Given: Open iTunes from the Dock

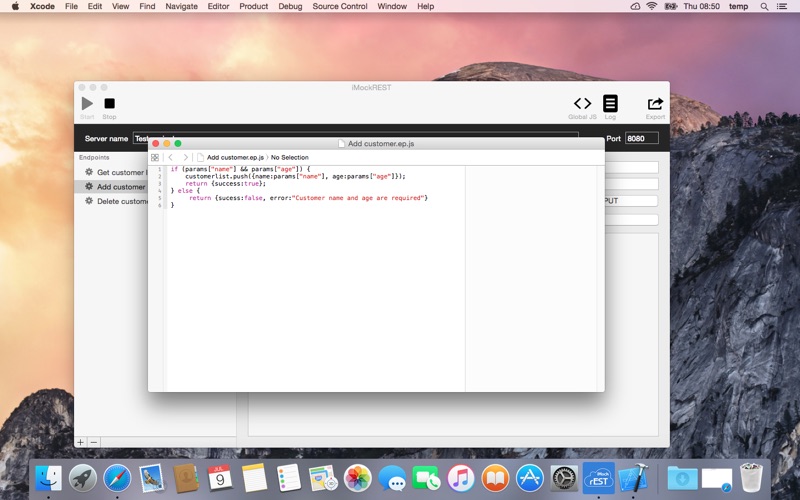Looking at the screenshot, I should (x=461, y=479).
